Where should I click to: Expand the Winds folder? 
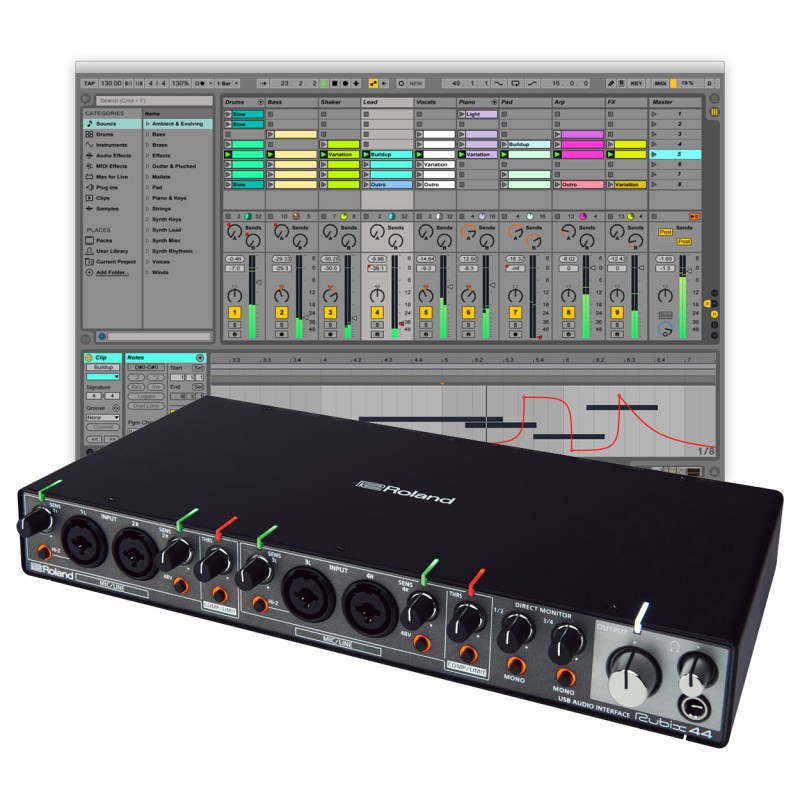pyautogui.click(x=147, y=272)
